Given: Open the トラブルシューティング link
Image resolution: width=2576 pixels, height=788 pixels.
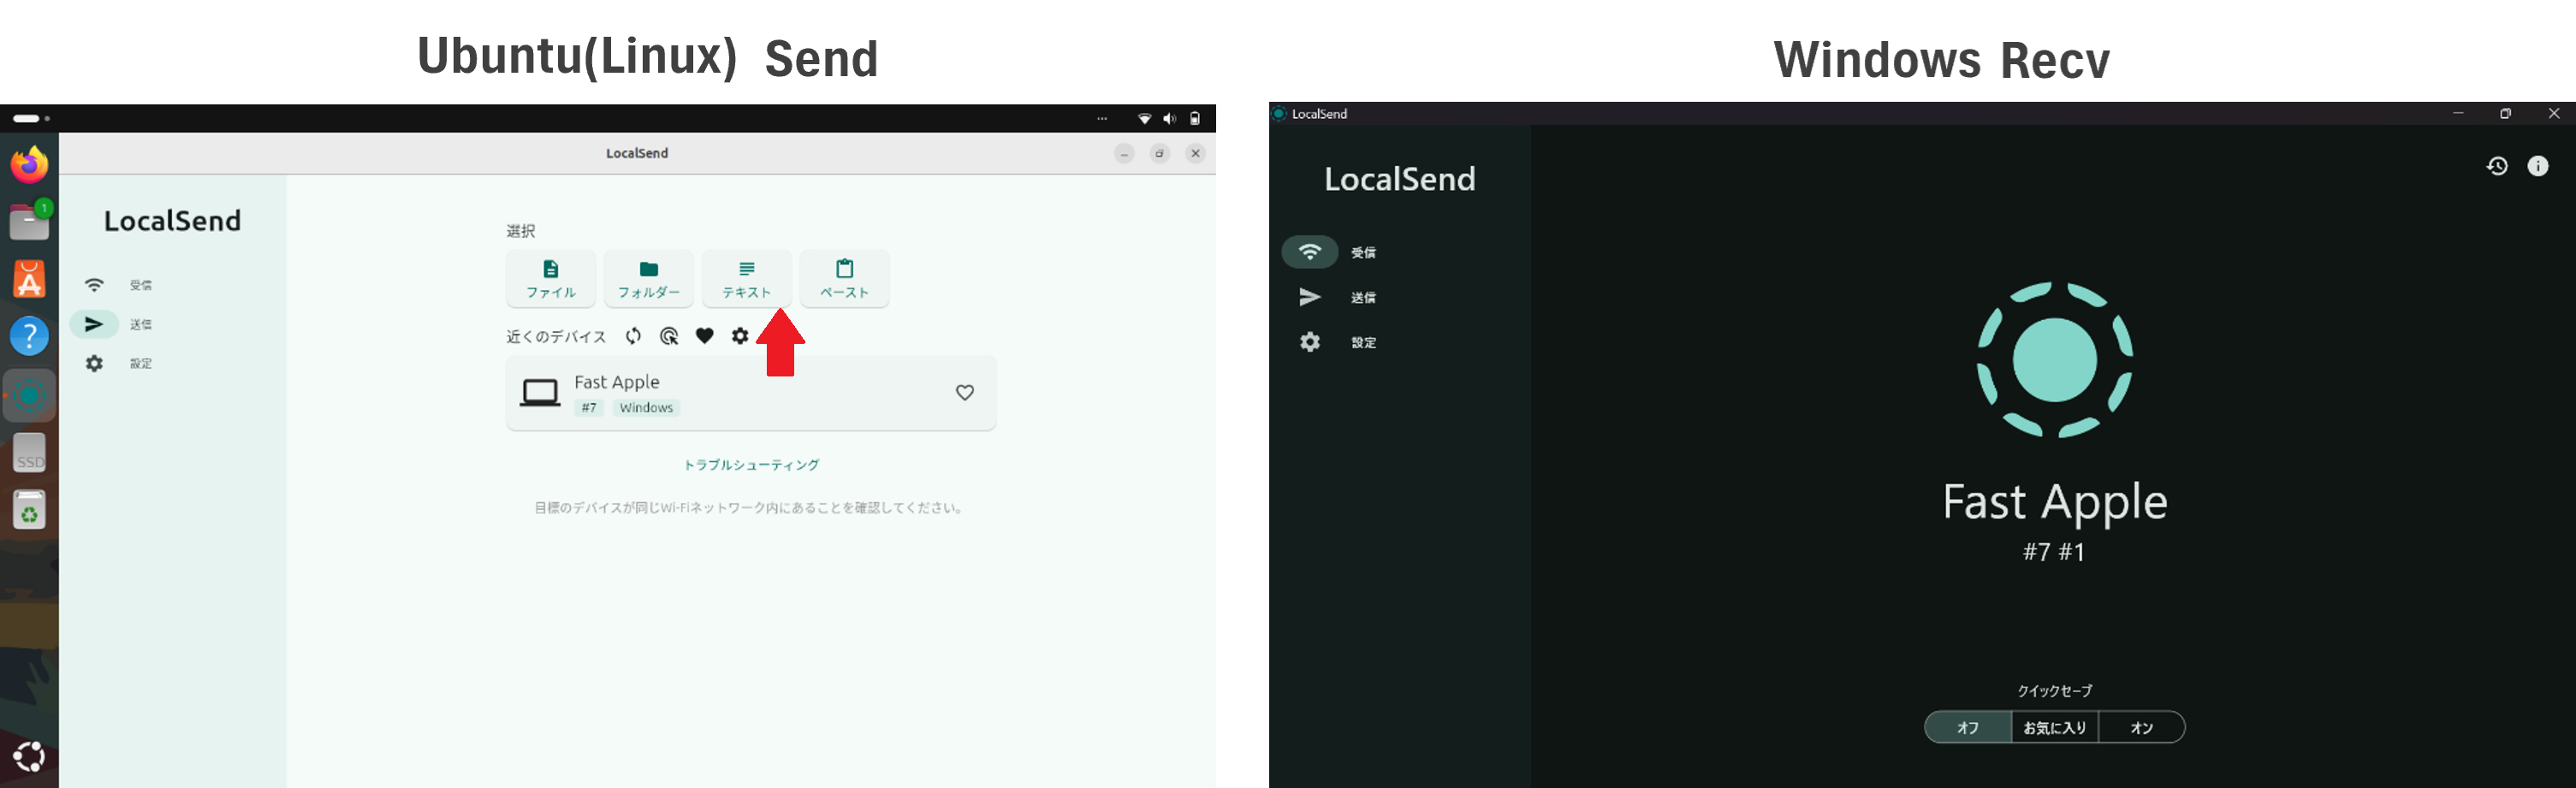Looking at the screenshot, I should click(751, 465).
